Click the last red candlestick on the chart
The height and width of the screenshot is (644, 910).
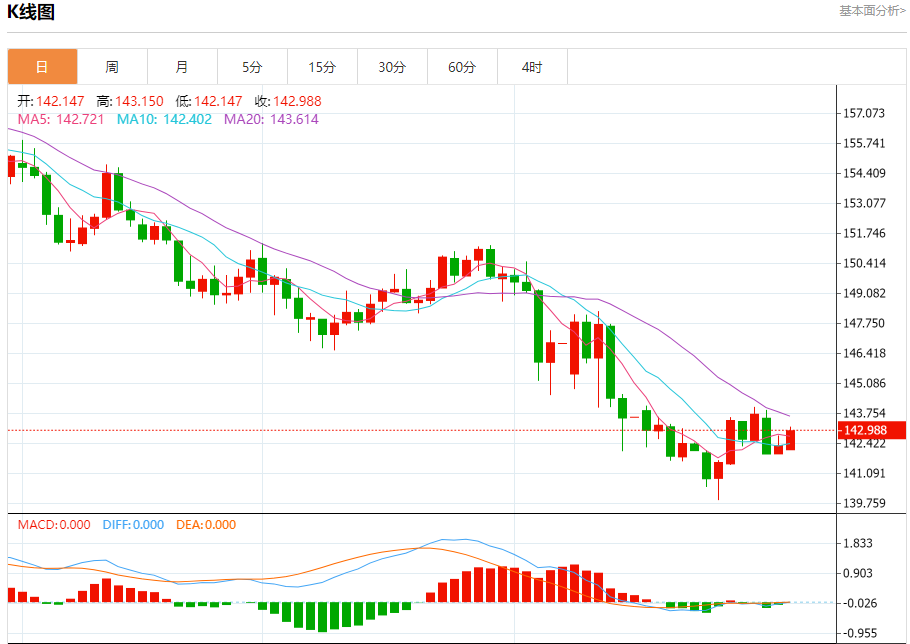[790, 439]
